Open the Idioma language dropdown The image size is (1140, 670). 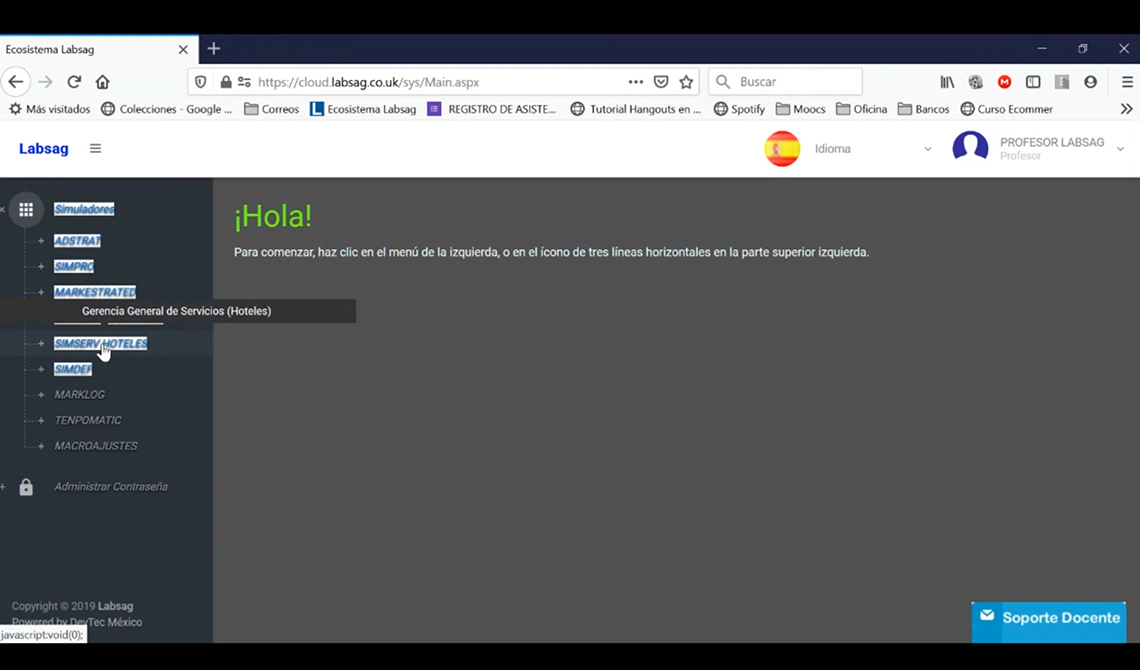tap(872, 149)
